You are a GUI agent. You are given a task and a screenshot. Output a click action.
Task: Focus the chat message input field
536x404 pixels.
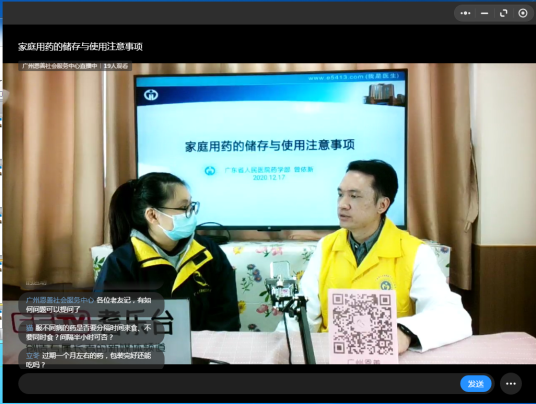239,383
